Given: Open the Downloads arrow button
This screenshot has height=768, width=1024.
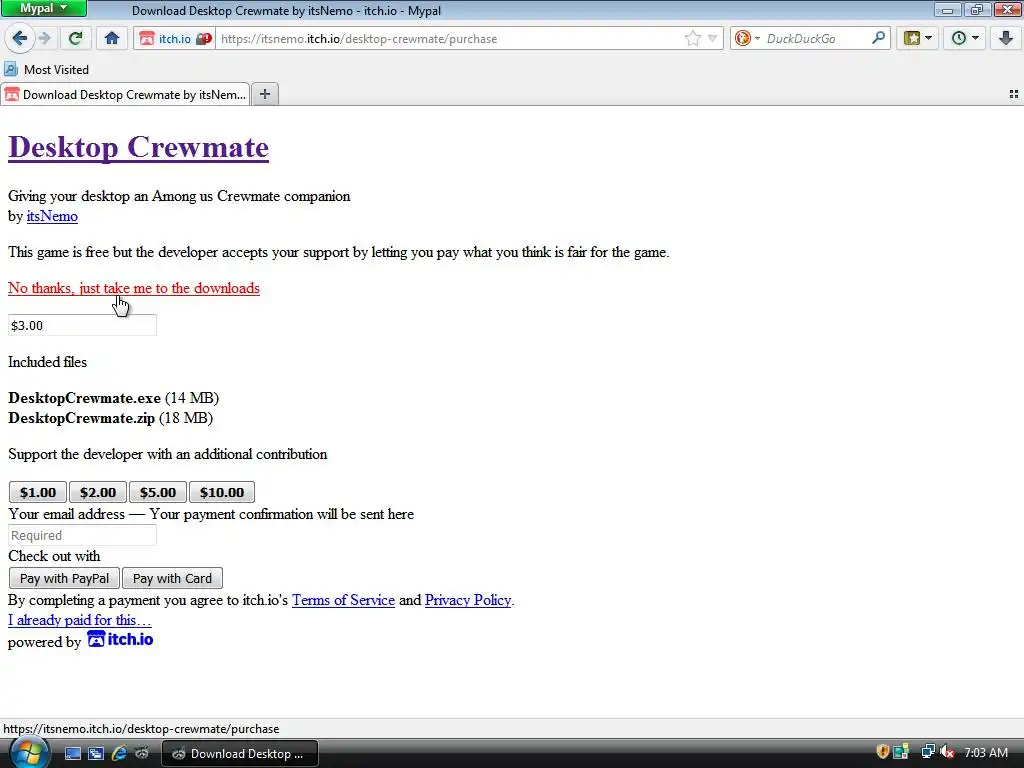Looking at the screenshot, I should pos(1006,39).
